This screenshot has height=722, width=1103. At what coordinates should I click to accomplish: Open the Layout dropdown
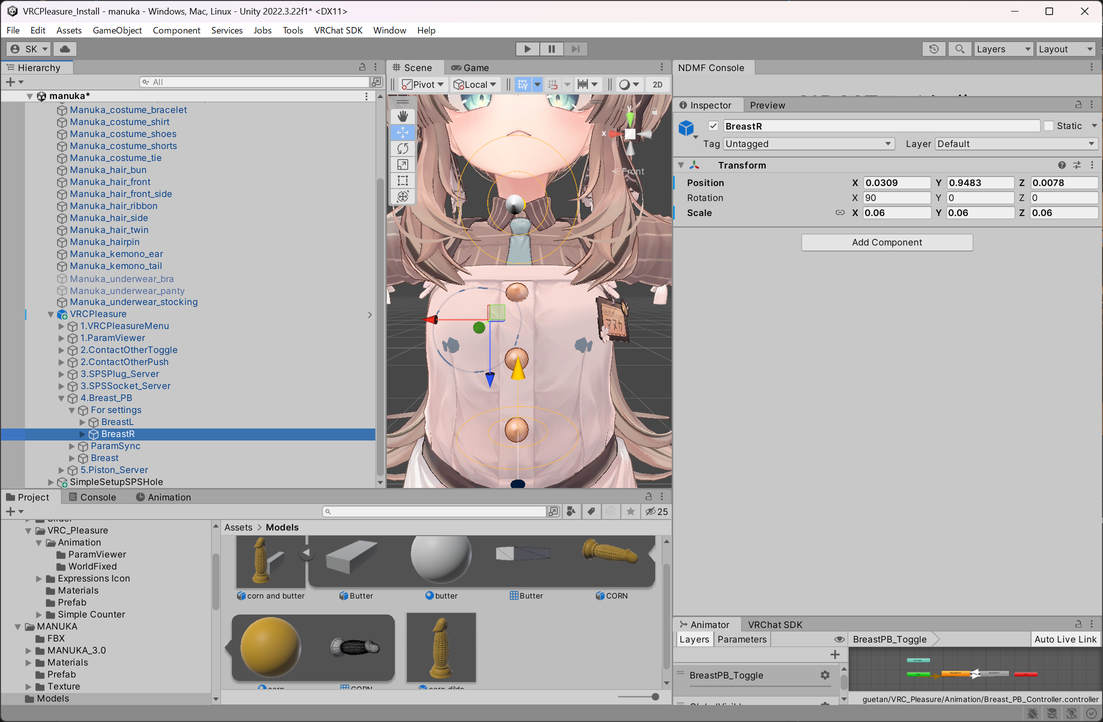point(1066,49)
